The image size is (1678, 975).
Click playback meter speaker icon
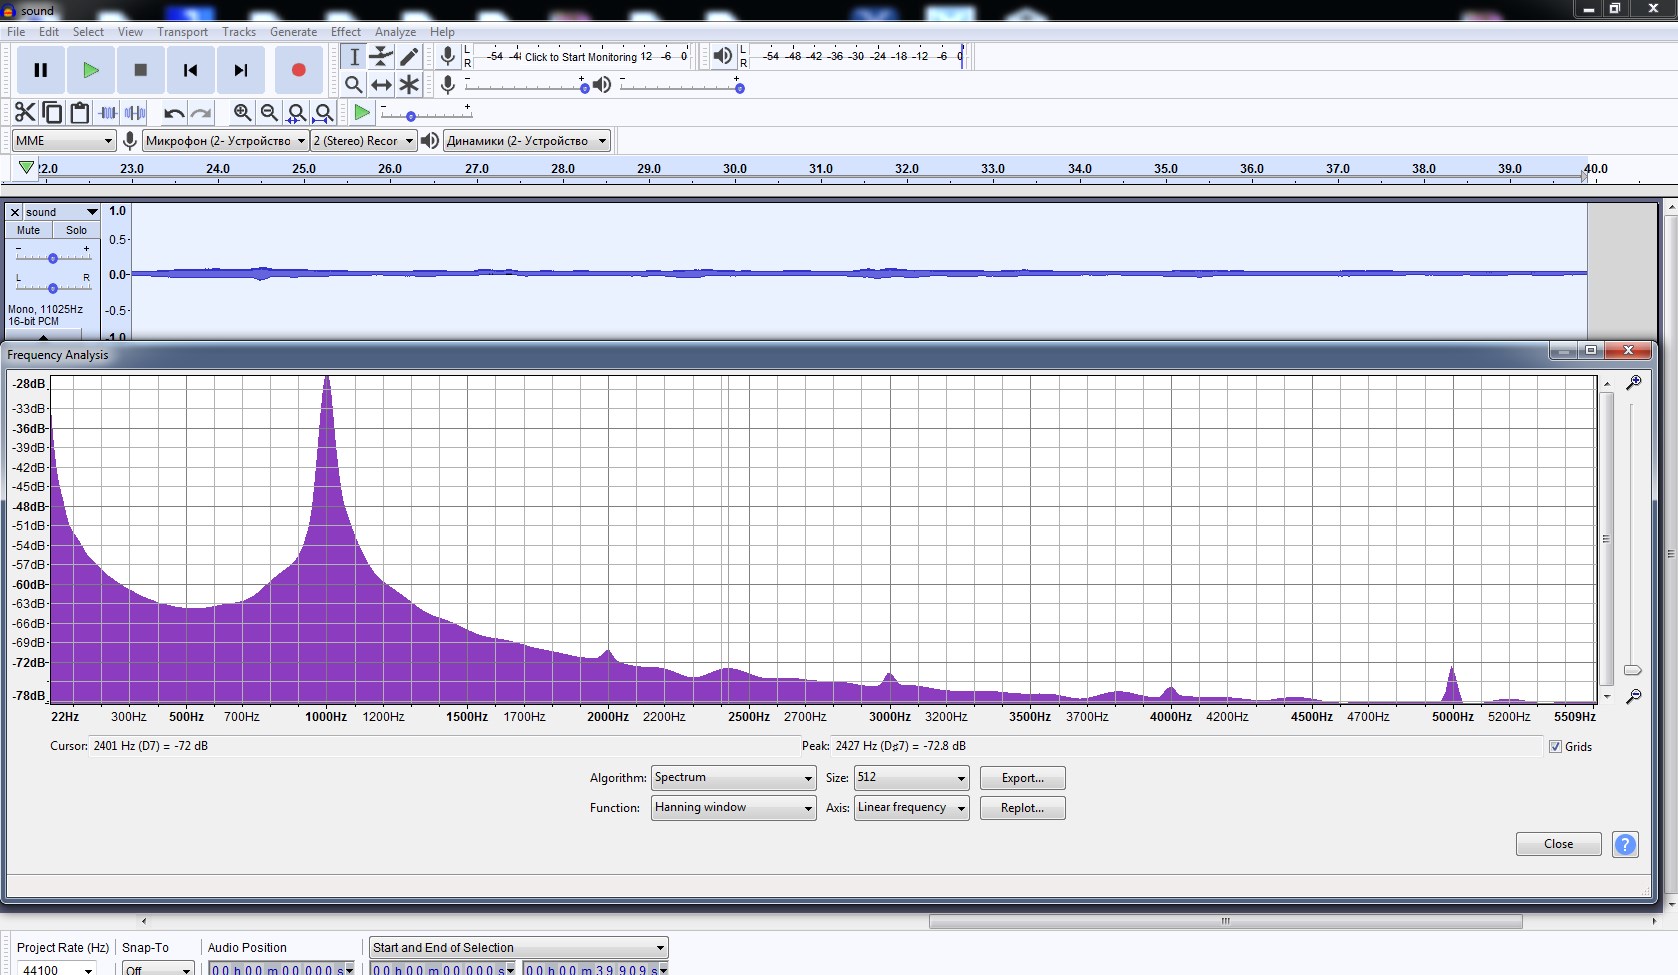722,56
